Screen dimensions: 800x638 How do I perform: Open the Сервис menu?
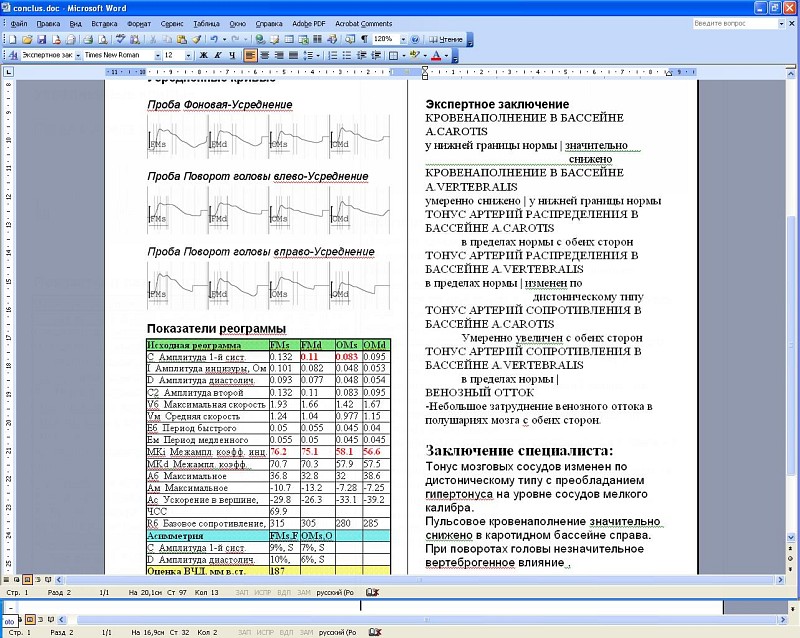[x=172, y=23]
